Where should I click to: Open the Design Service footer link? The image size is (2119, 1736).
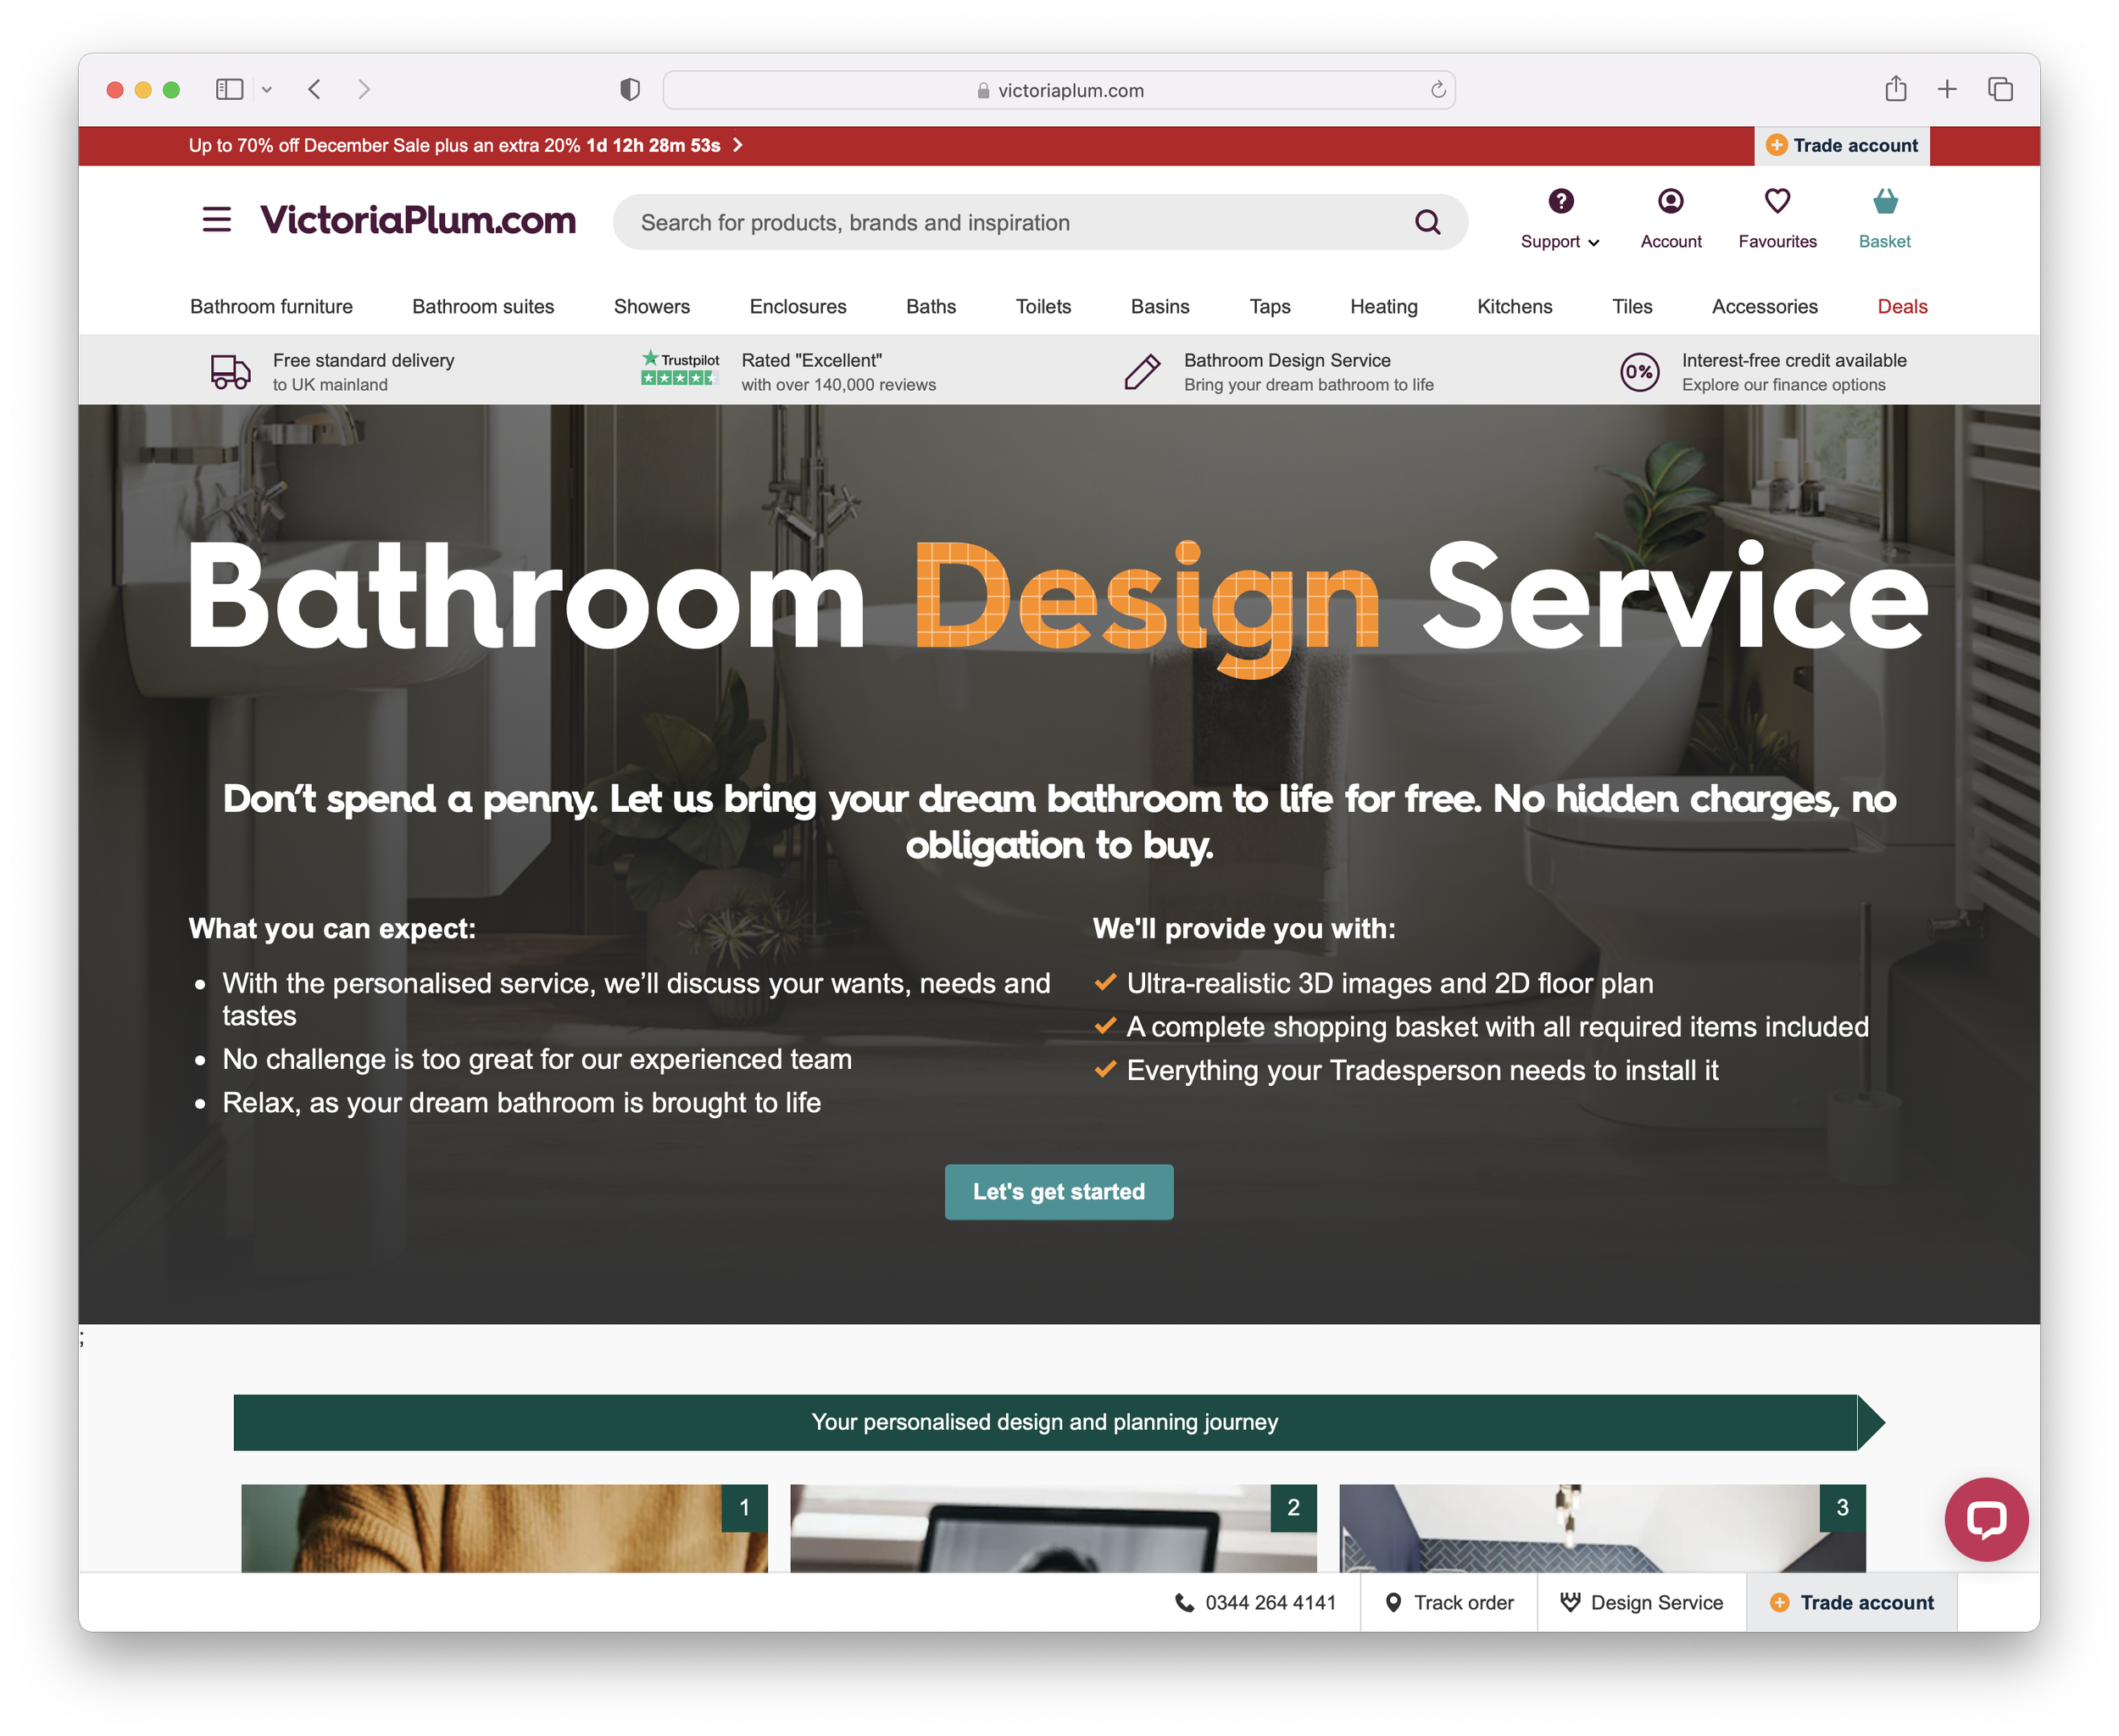[x=1641, y=1602]
